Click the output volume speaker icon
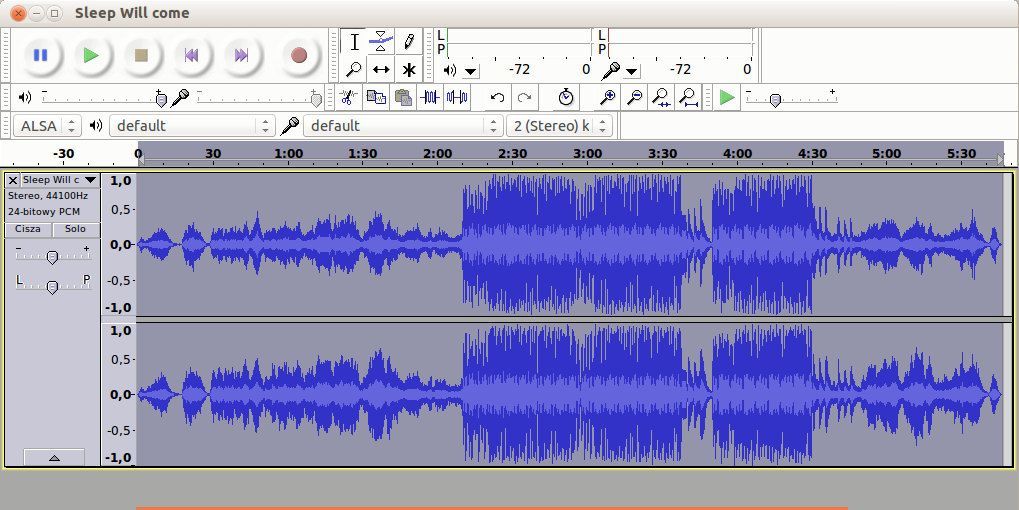Viewport: 1019px width, 510px height. pos(25,97)
